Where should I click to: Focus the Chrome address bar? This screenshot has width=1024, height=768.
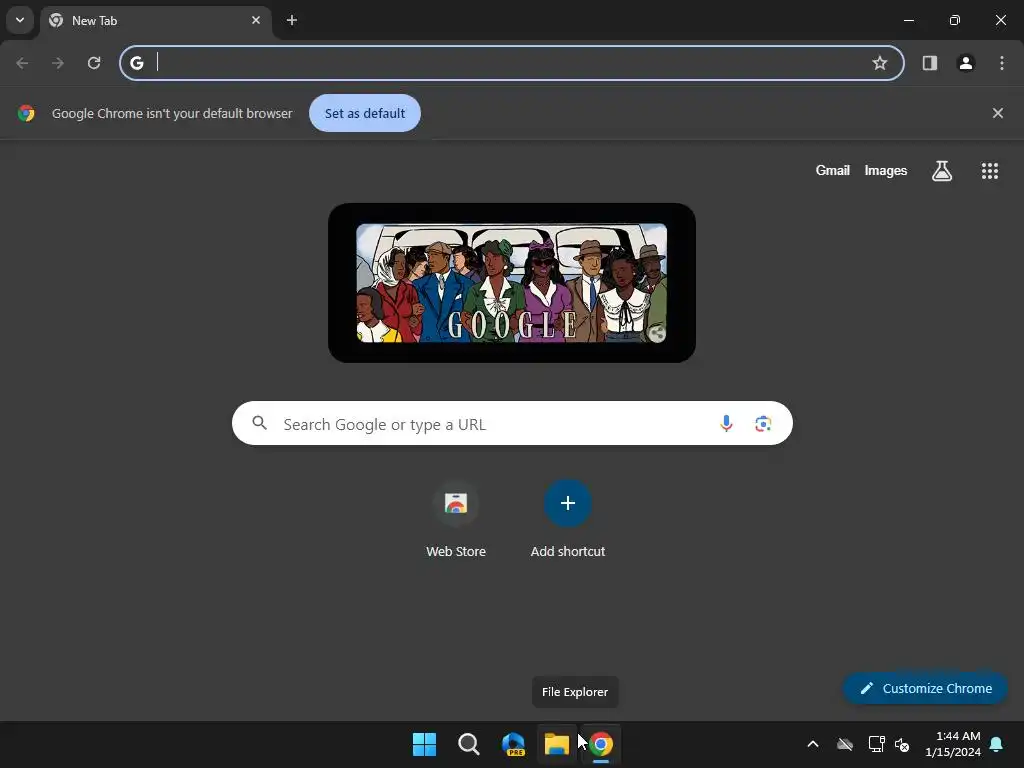(512, 63)
